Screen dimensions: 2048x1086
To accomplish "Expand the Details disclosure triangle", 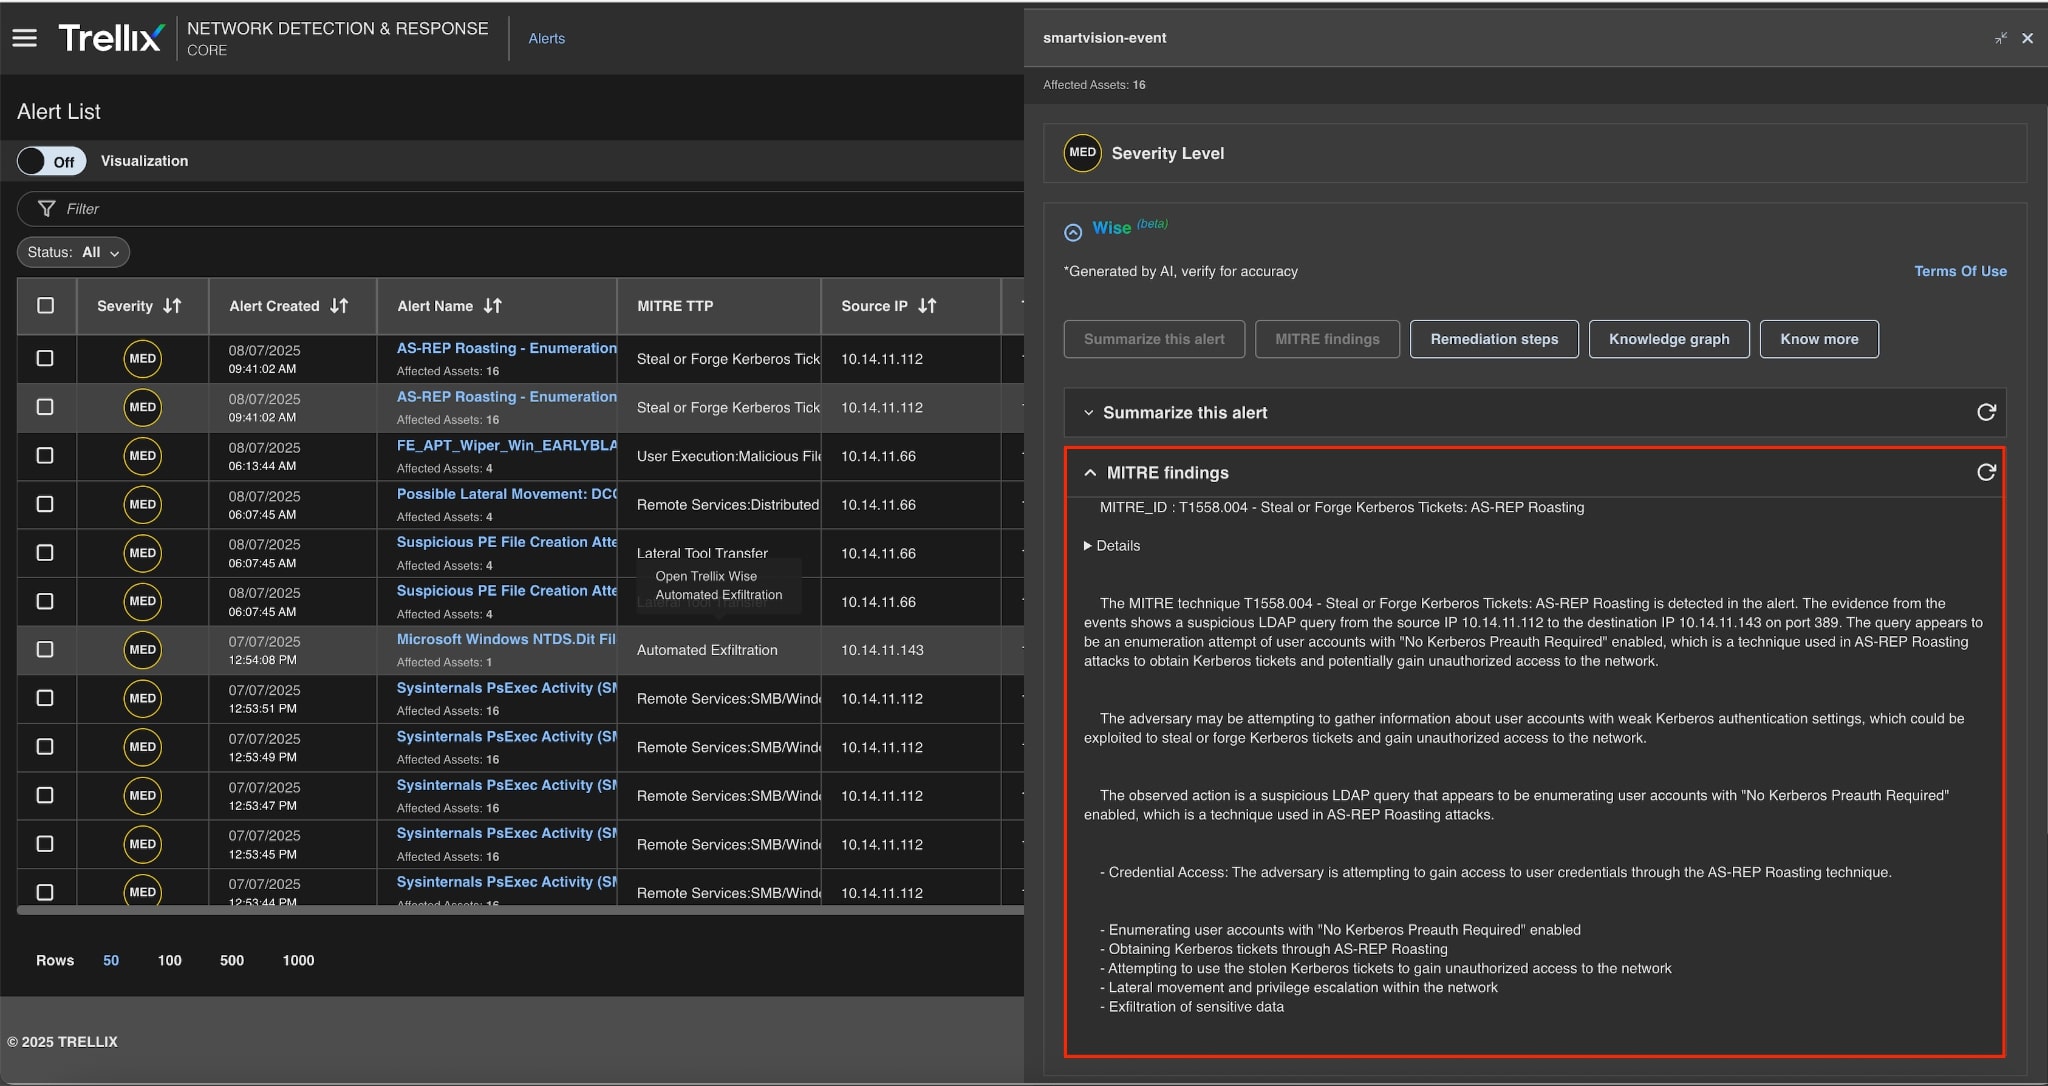I will pyautogui.click(x=1088, y=546).
